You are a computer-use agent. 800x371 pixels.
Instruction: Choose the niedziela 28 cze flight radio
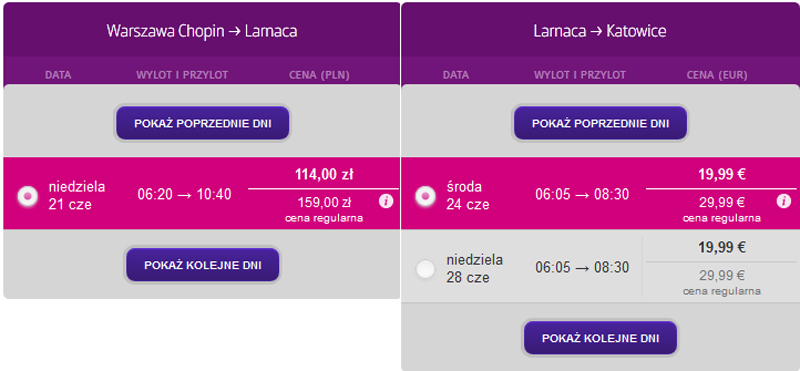point(425,269)
